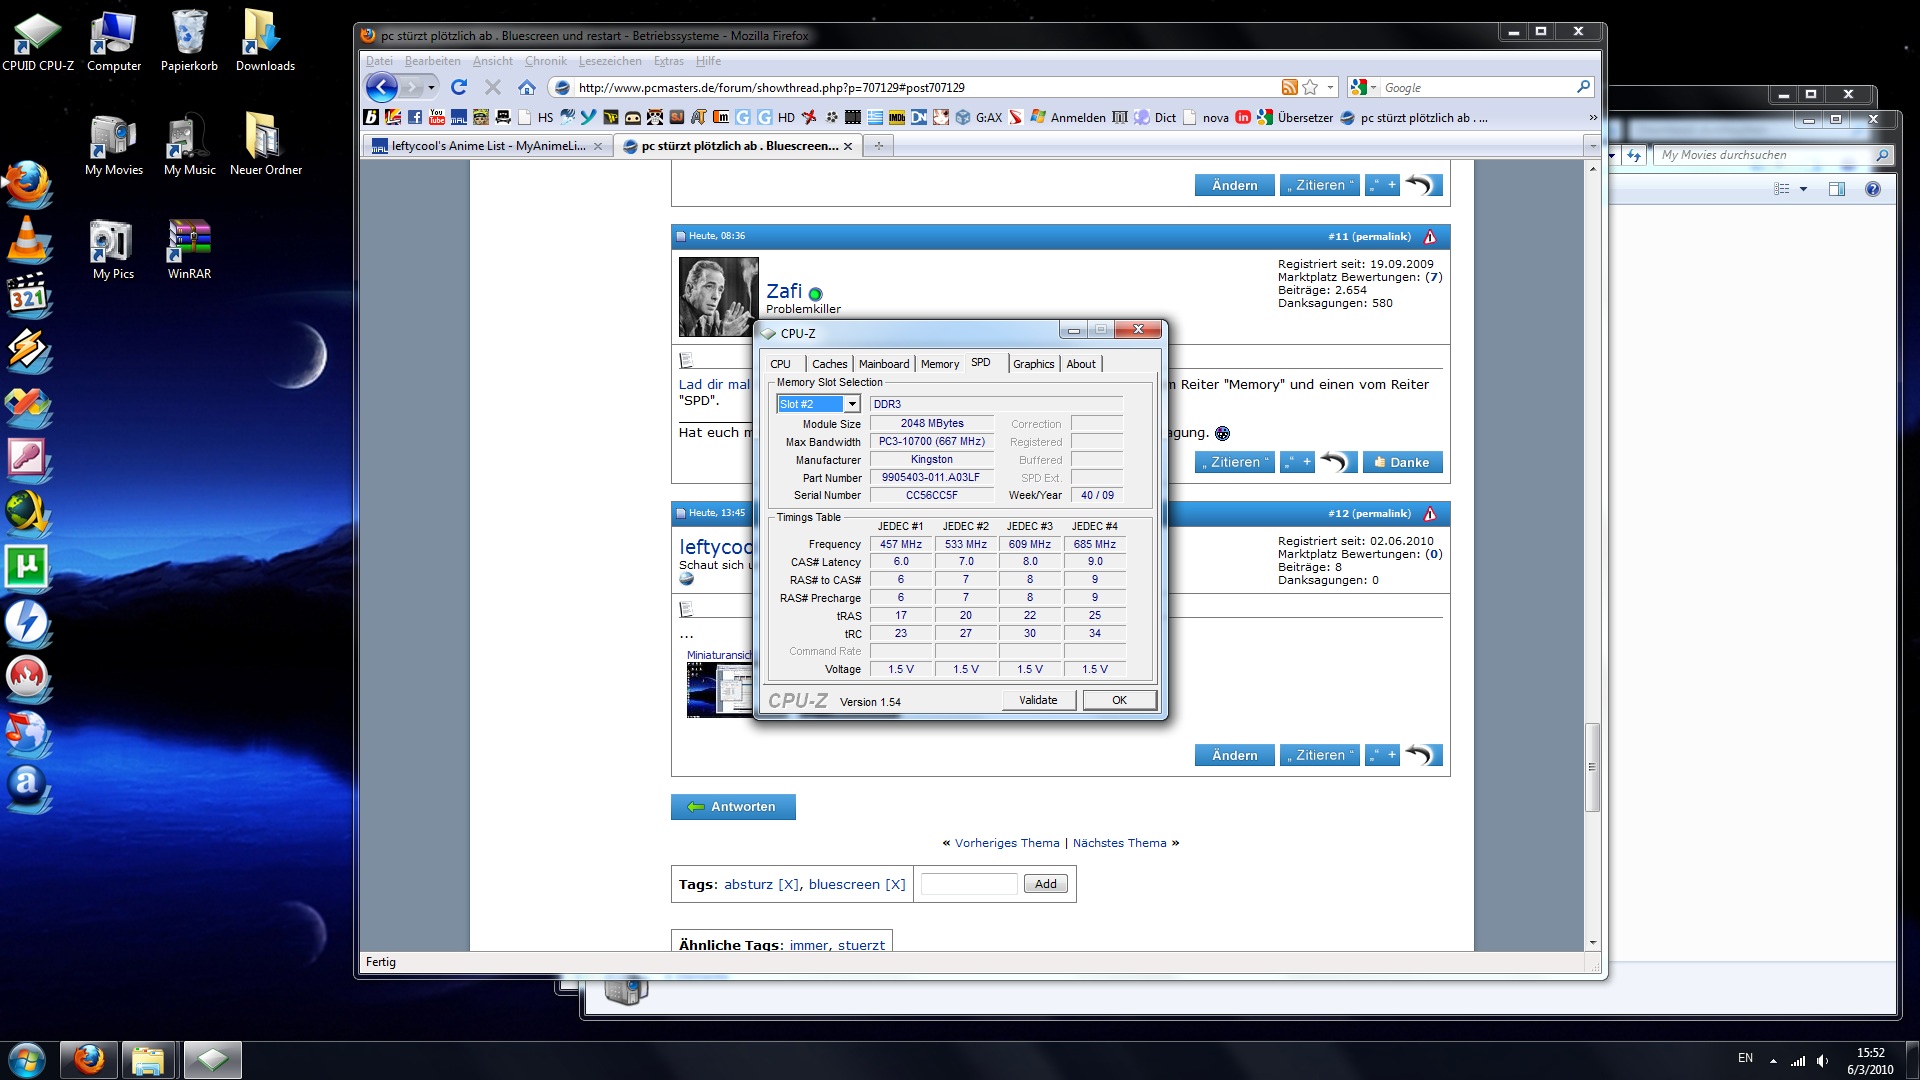This screenshot has height=1080, width=1920.
Task: Open Windows Explorer from the taskbar
Action: [x=148, y=1060]
